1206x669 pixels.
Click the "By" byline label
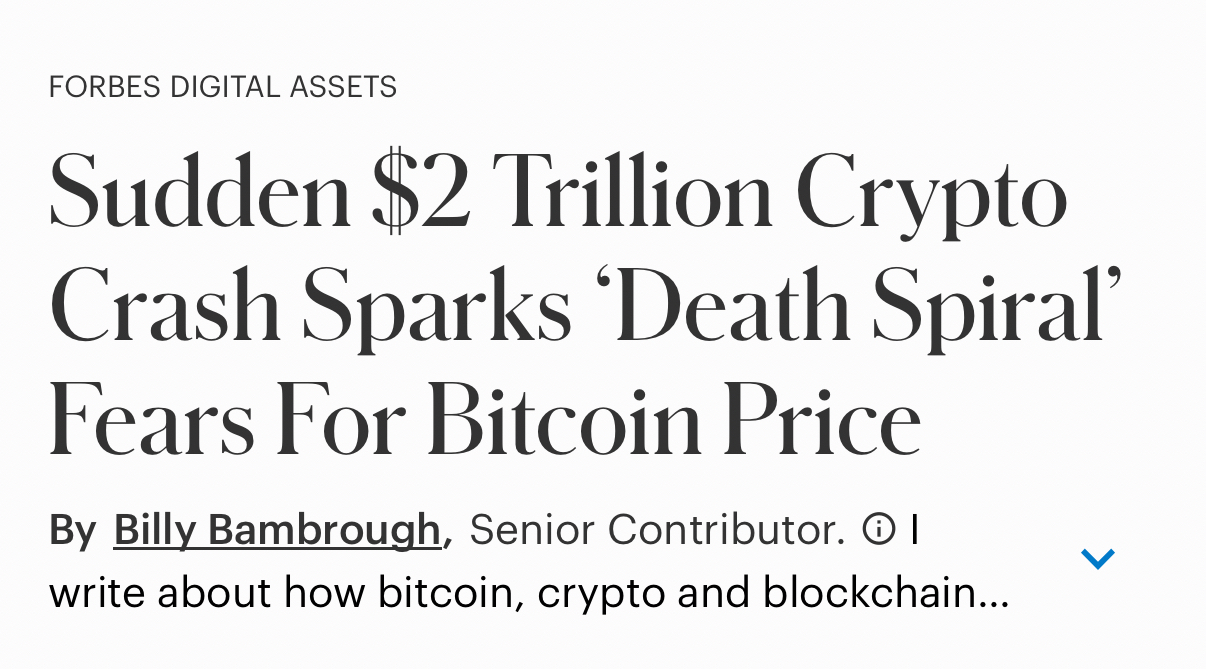pos(72,530)
